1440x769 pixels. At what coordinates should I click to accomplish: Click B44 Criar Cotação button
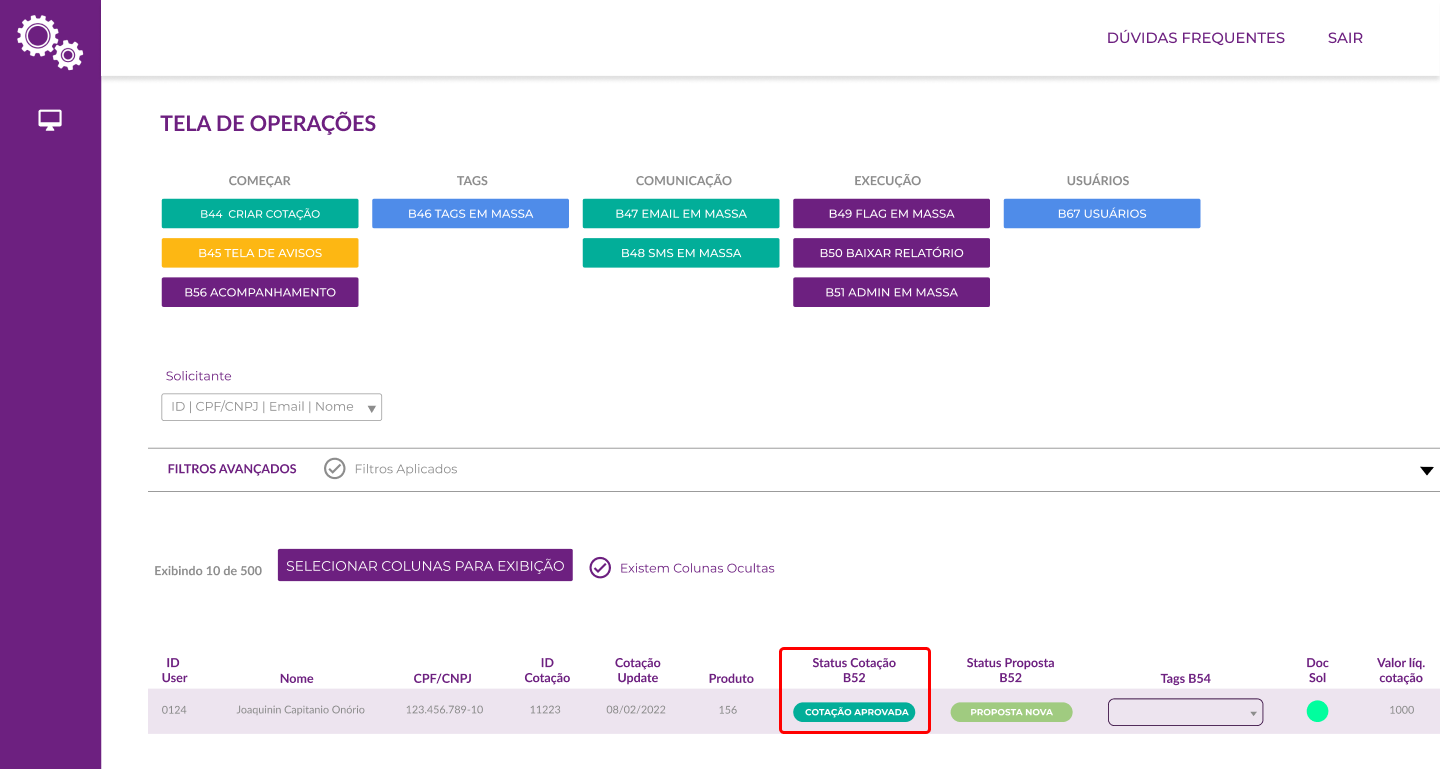tap(260, 214)
